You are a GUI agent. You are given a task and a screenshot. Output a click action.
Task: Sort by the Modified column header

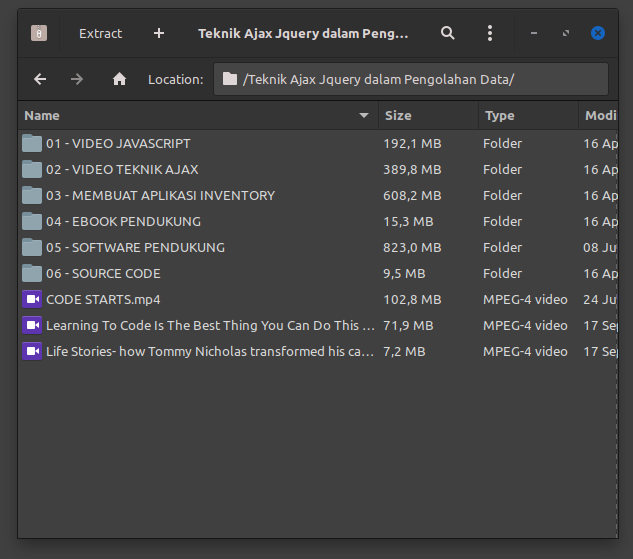coord(598,116)
